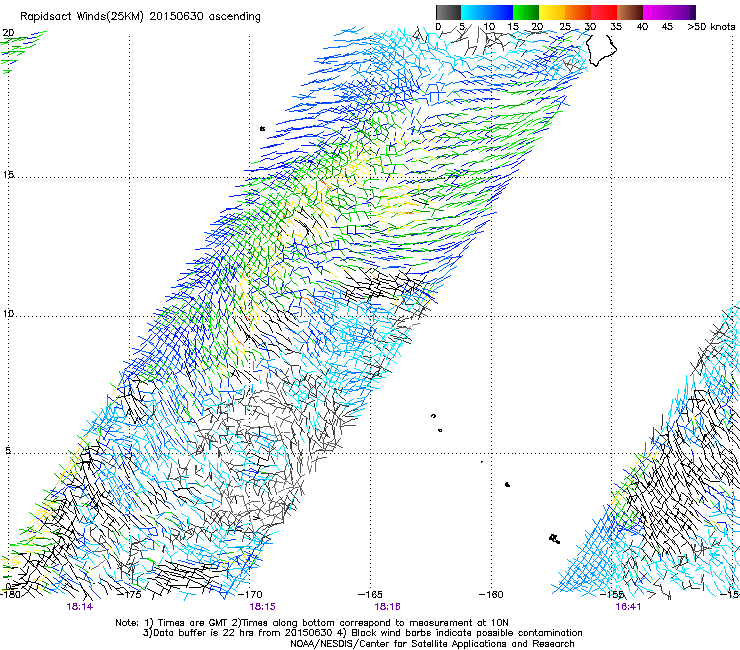Click the latitude label '10'
740x650 pixels.
(x=8, y=313)
